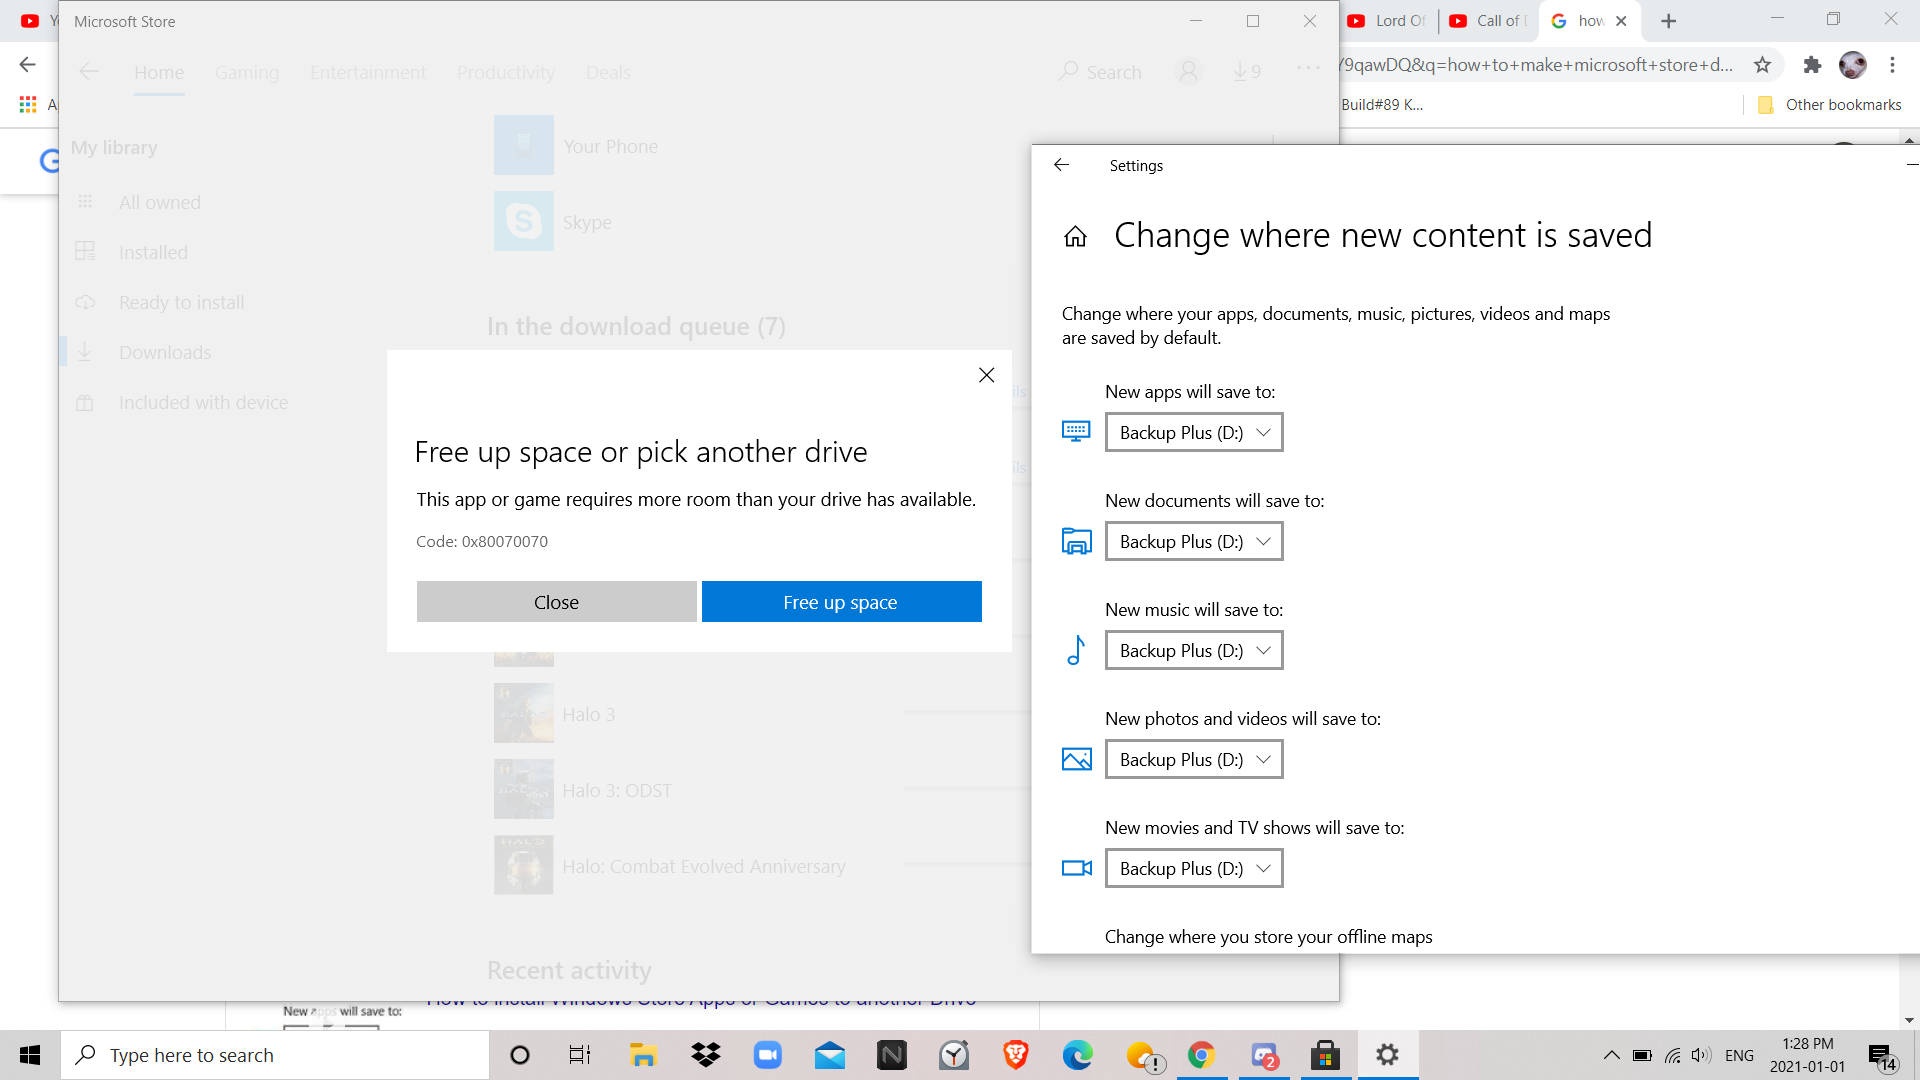The height and width of the screenshot is (1080, 1920).
Task: Open Mail app from taskbar
Action: pyautogui.click(x=830, y=1055)
